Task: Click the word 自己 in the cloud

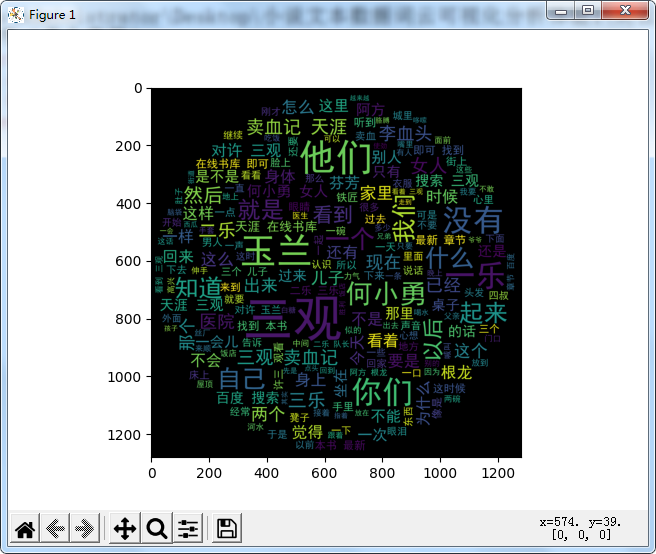Action: (x=242, y=379)
